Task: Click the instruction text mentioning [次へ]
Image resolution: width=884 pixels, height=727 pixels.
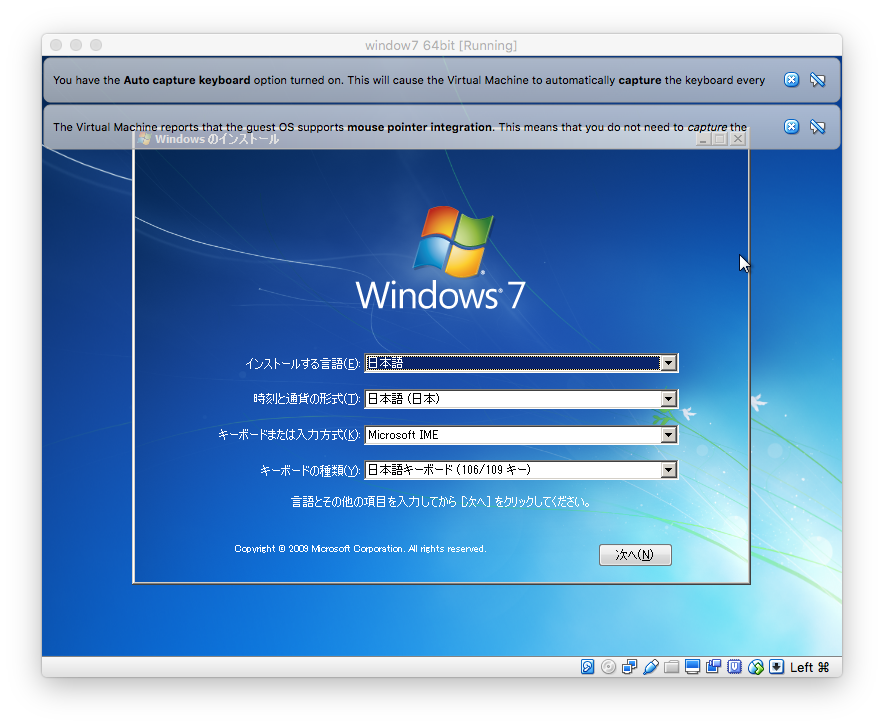Action: click(441, 502)
